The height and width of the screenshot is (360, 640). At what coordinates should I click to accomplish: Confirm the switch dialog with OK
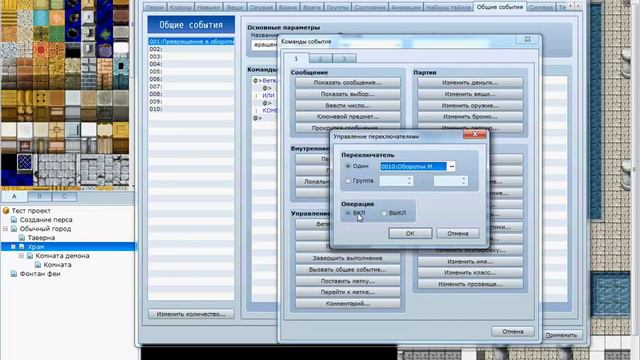tap(410, 233)
